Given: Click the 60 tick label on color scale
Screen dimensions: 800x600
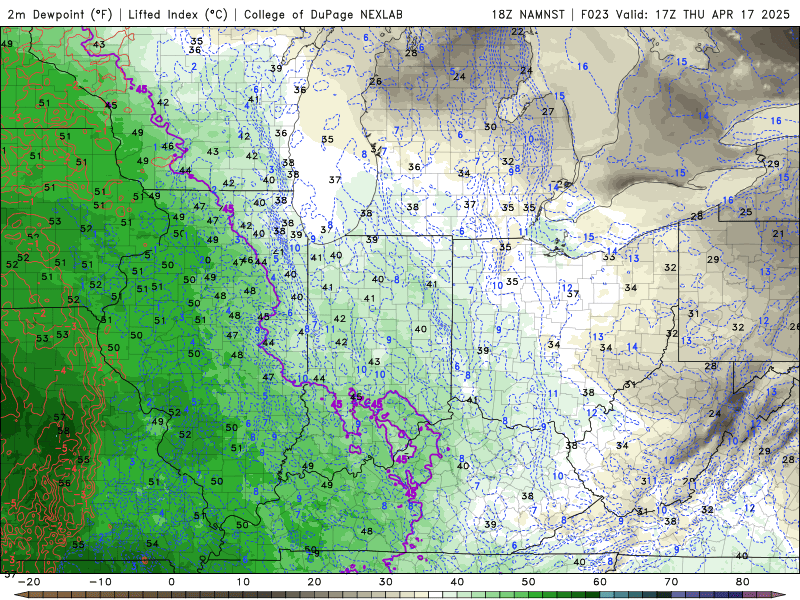Looking at the screenshot, I should click(600, 582).
